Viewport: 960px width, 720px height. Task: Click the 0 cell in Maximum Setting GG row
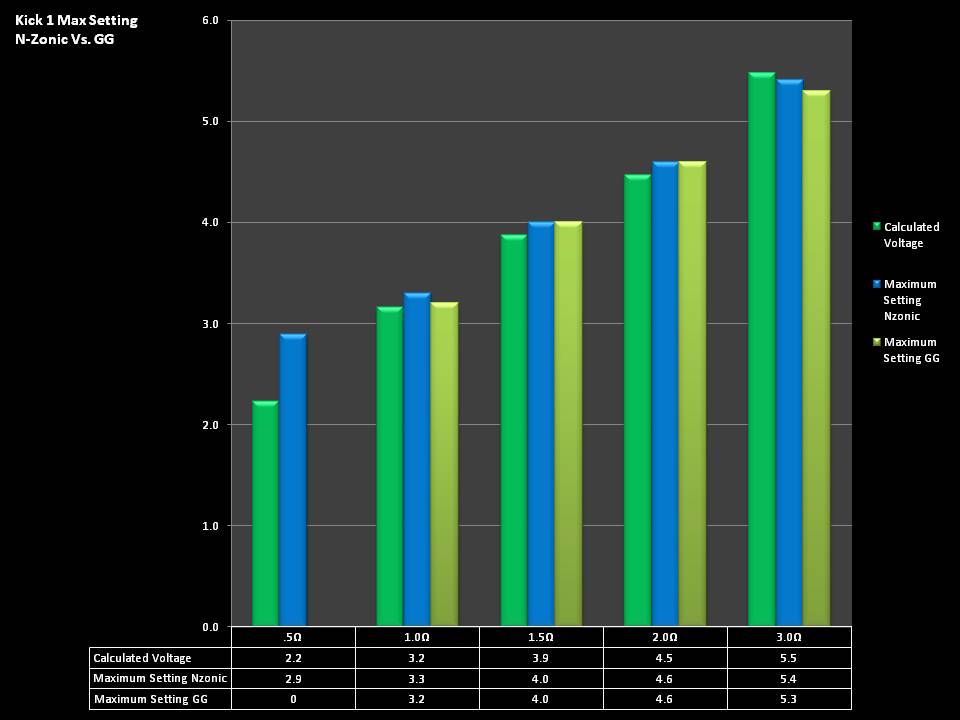pyautogui.click(x=293, y=700)
